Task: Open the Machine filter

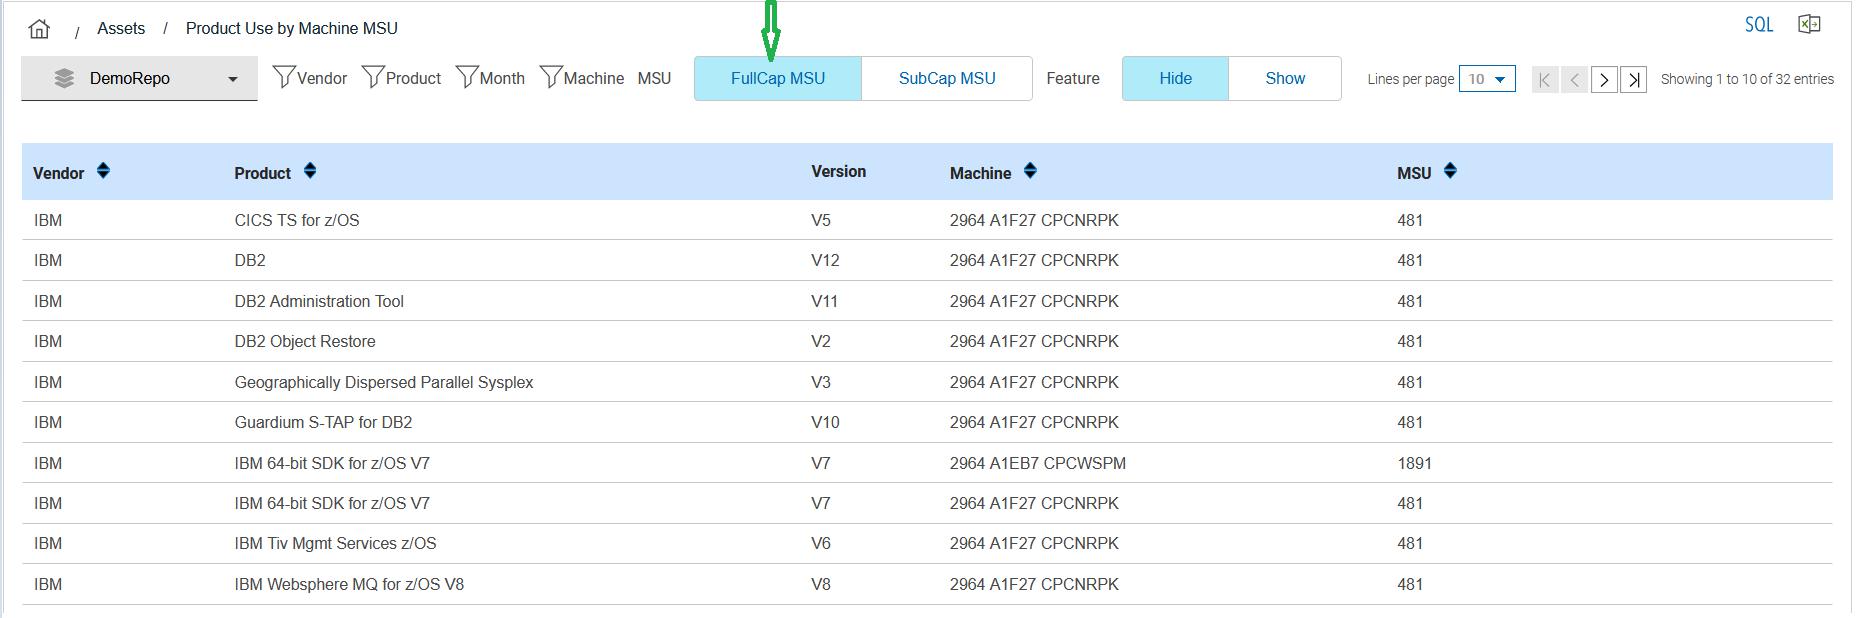Action: pyautogui.click(x=582, y=78)
